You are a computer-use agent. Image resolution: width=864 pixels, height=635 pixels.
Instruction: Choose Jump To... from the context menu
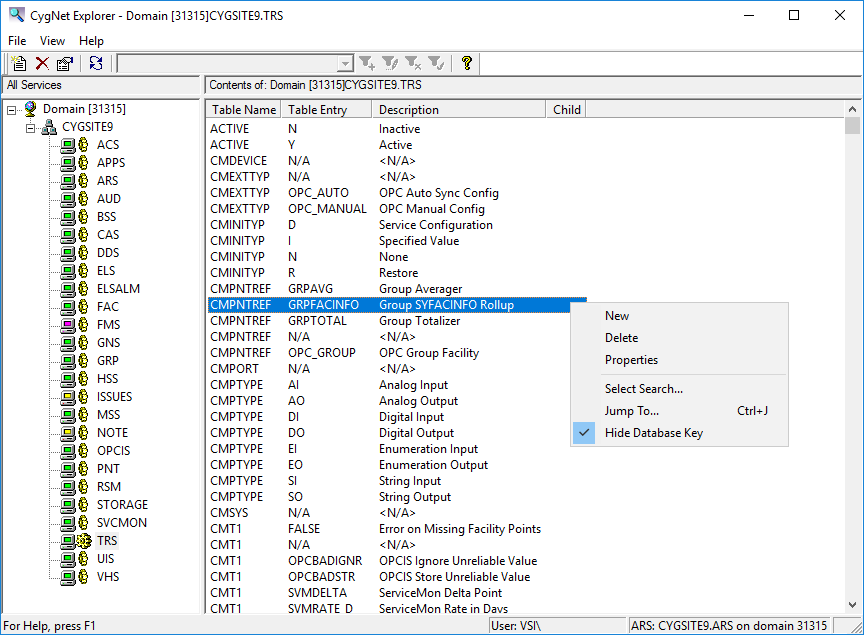[x=679, y=411]
